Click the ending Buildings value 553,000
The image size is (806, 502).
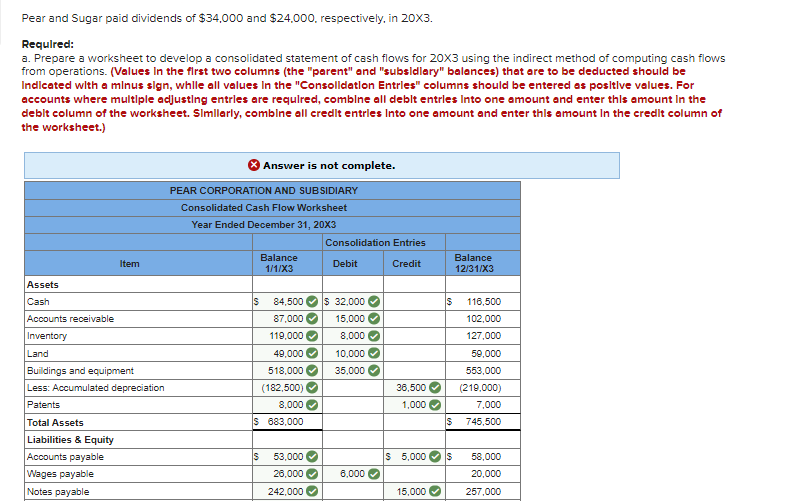click(484, 370)
